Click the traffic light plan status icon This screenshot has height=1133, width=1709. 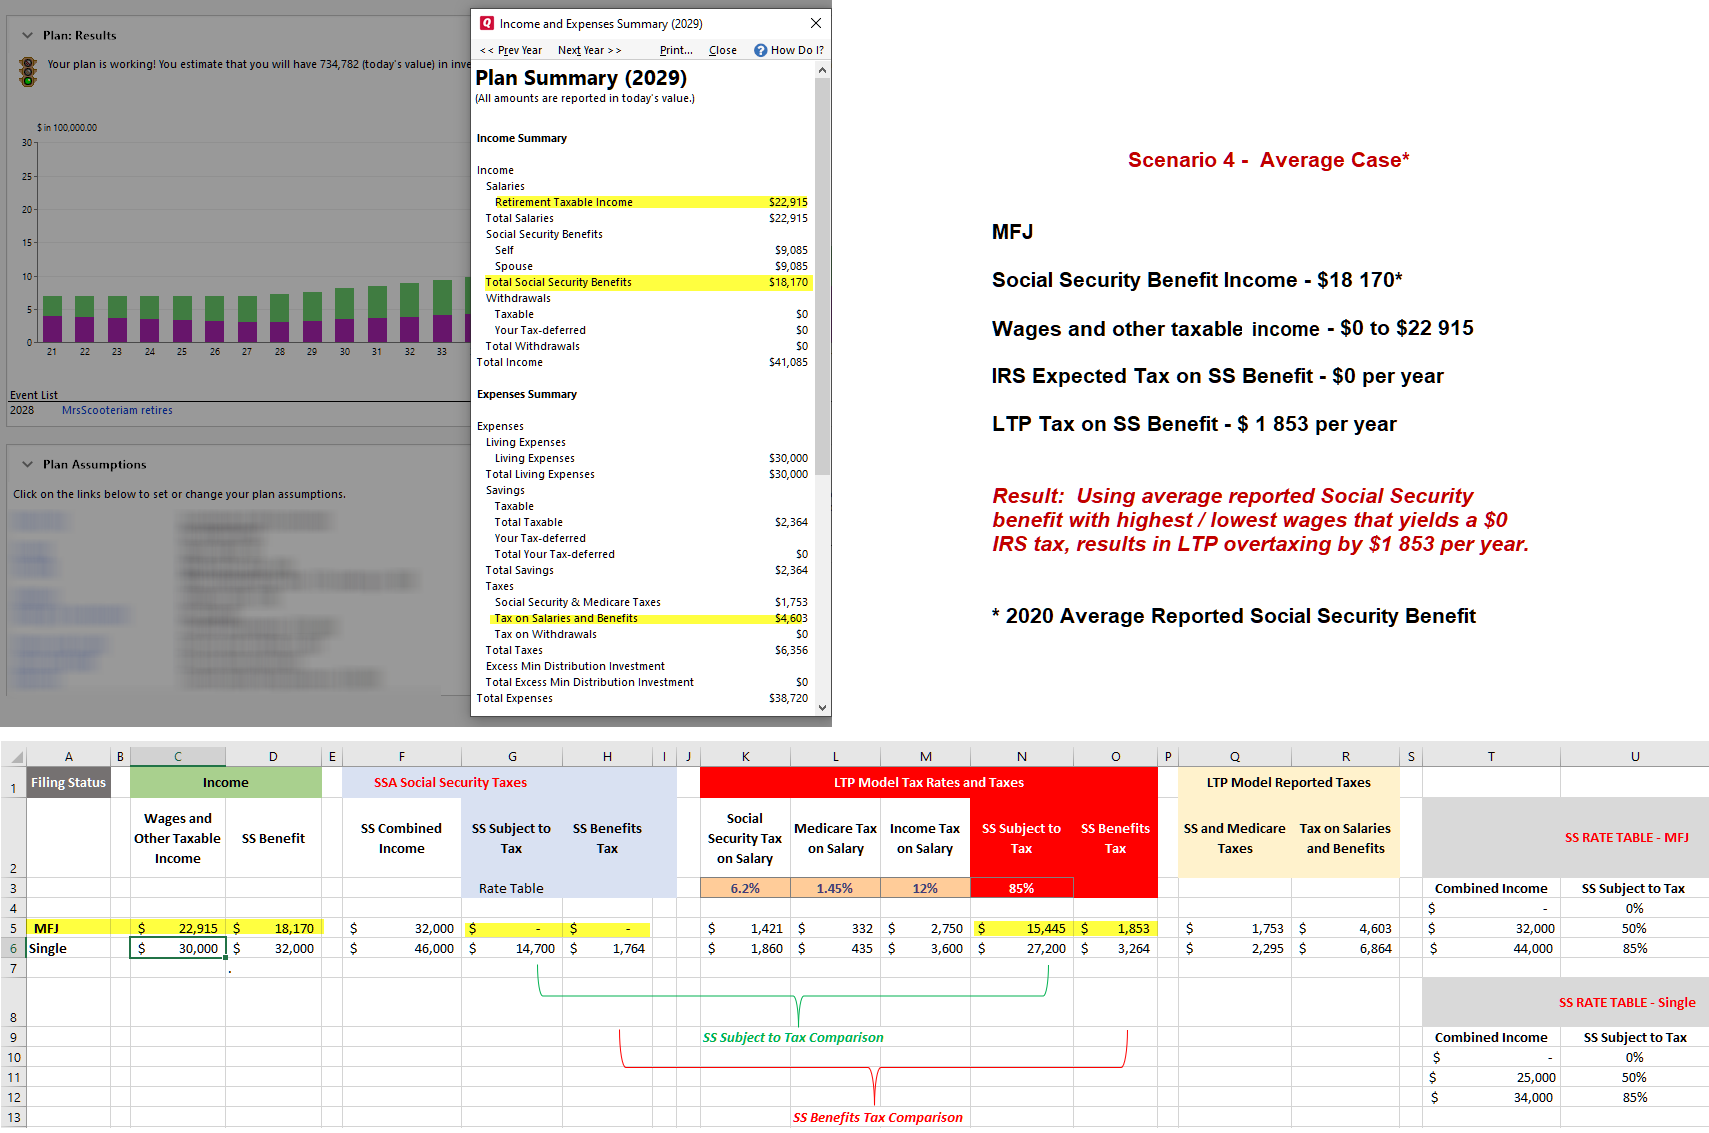coord(28,71)
